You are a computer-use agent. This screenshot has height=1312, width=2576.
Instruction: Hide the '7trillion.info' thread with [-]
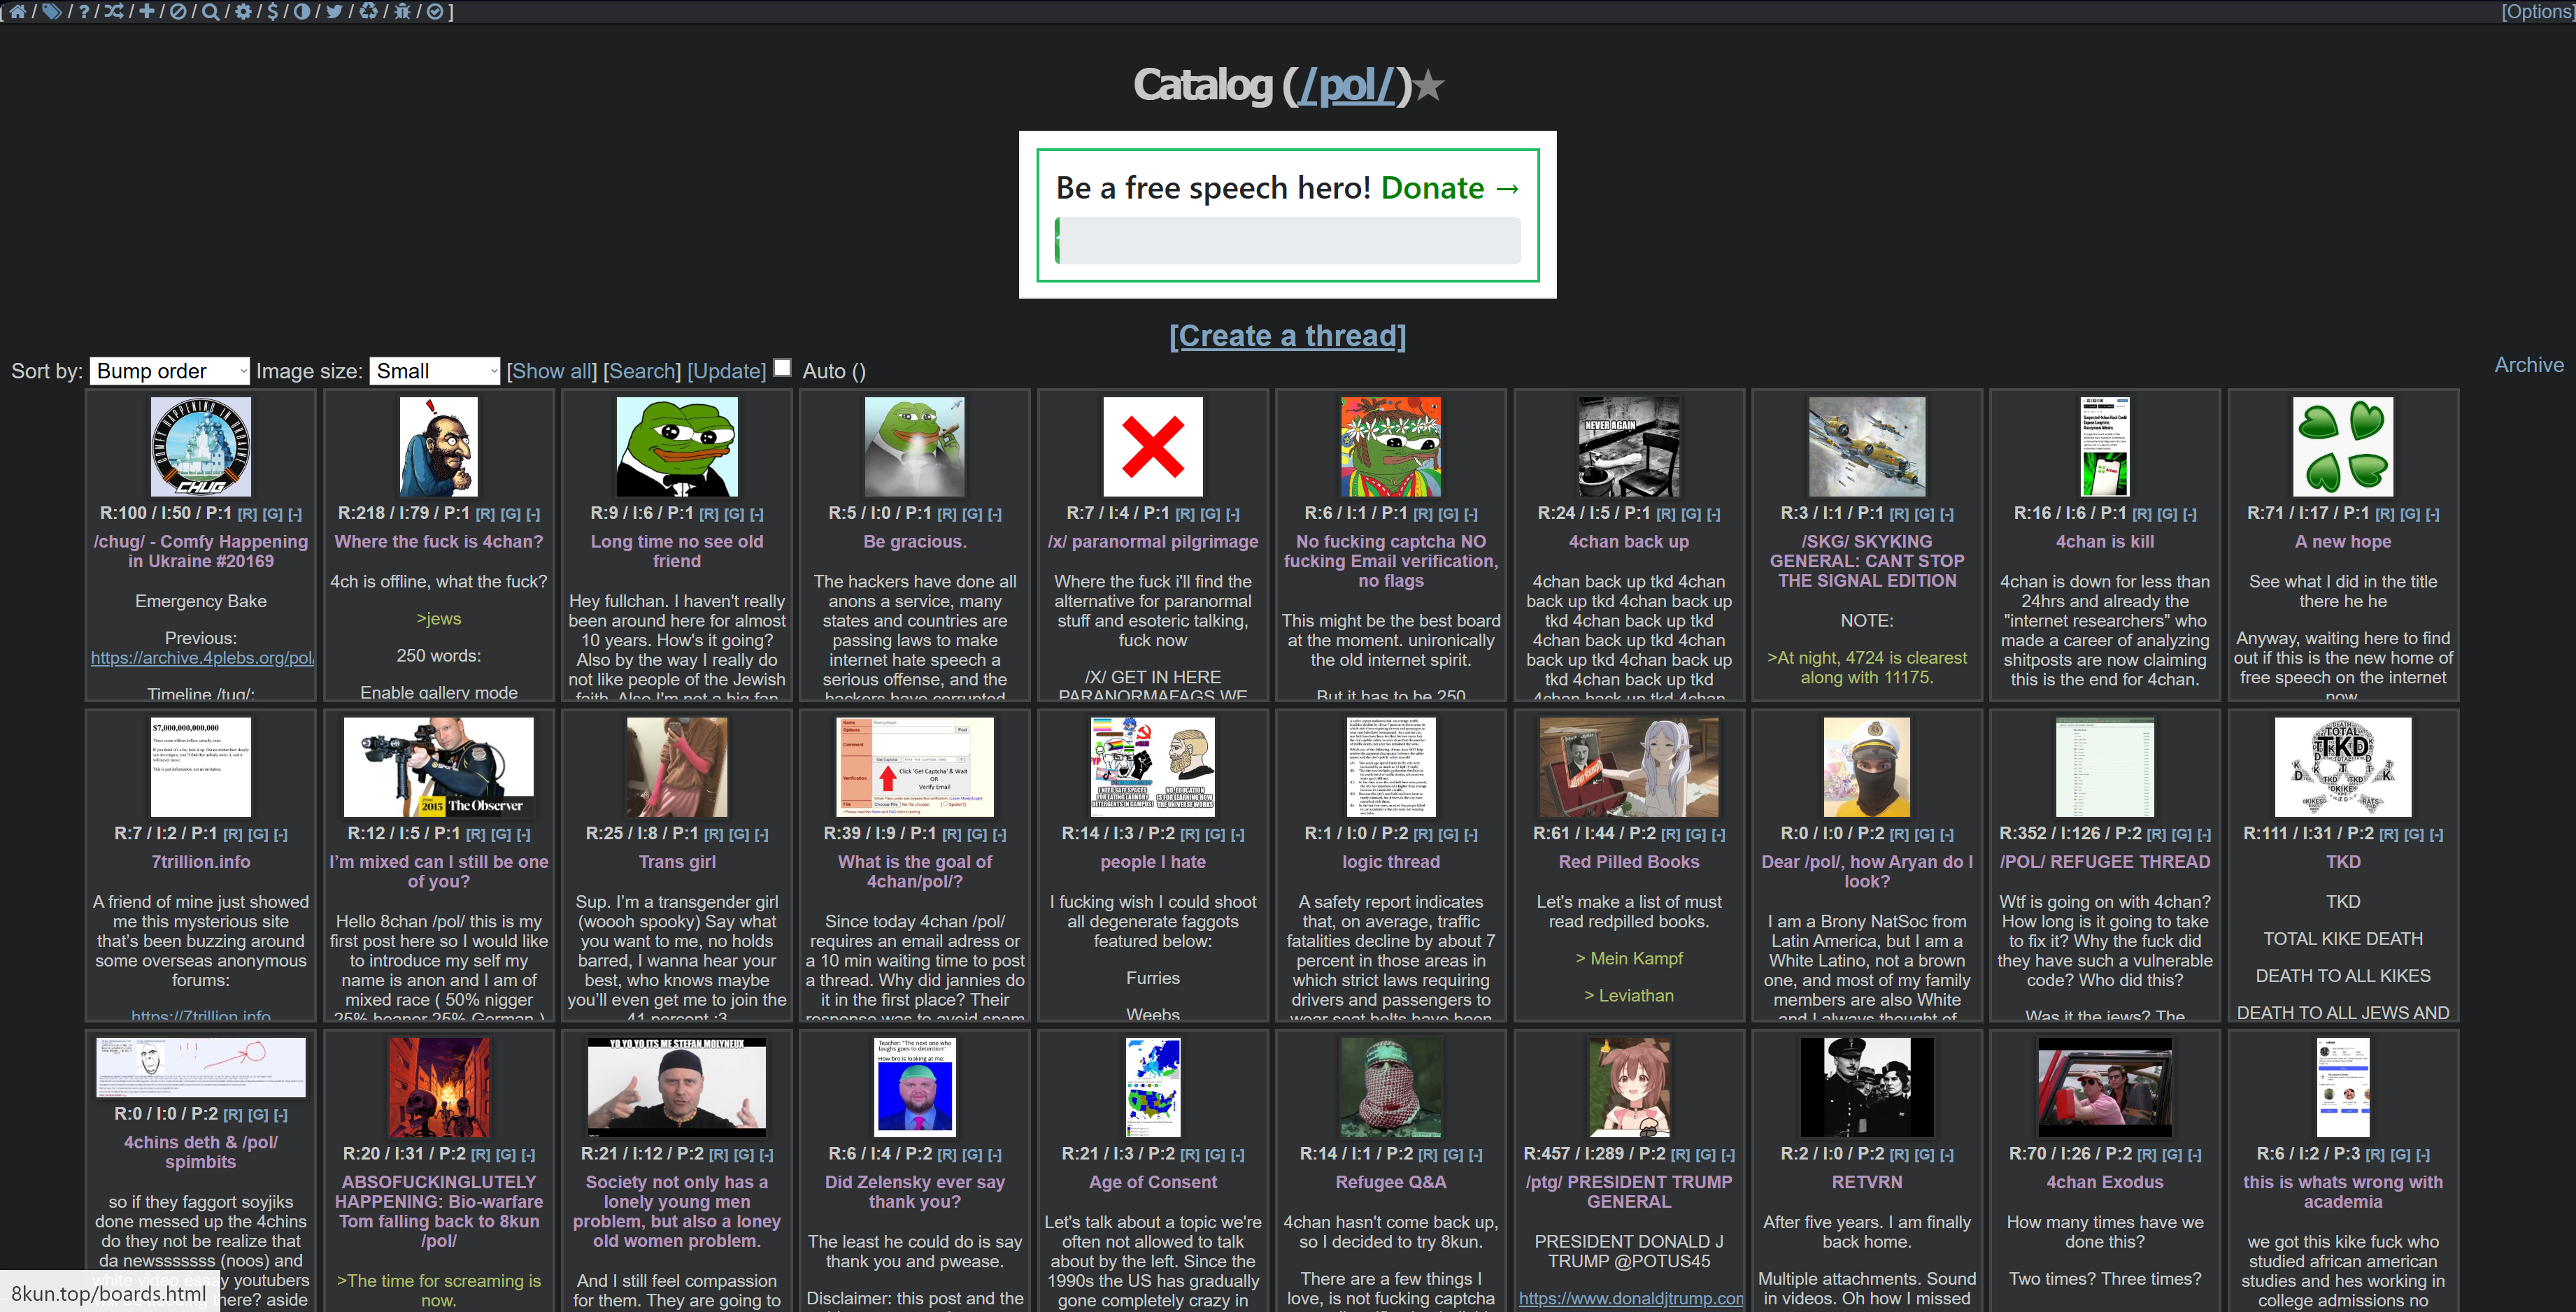(280, 834)
